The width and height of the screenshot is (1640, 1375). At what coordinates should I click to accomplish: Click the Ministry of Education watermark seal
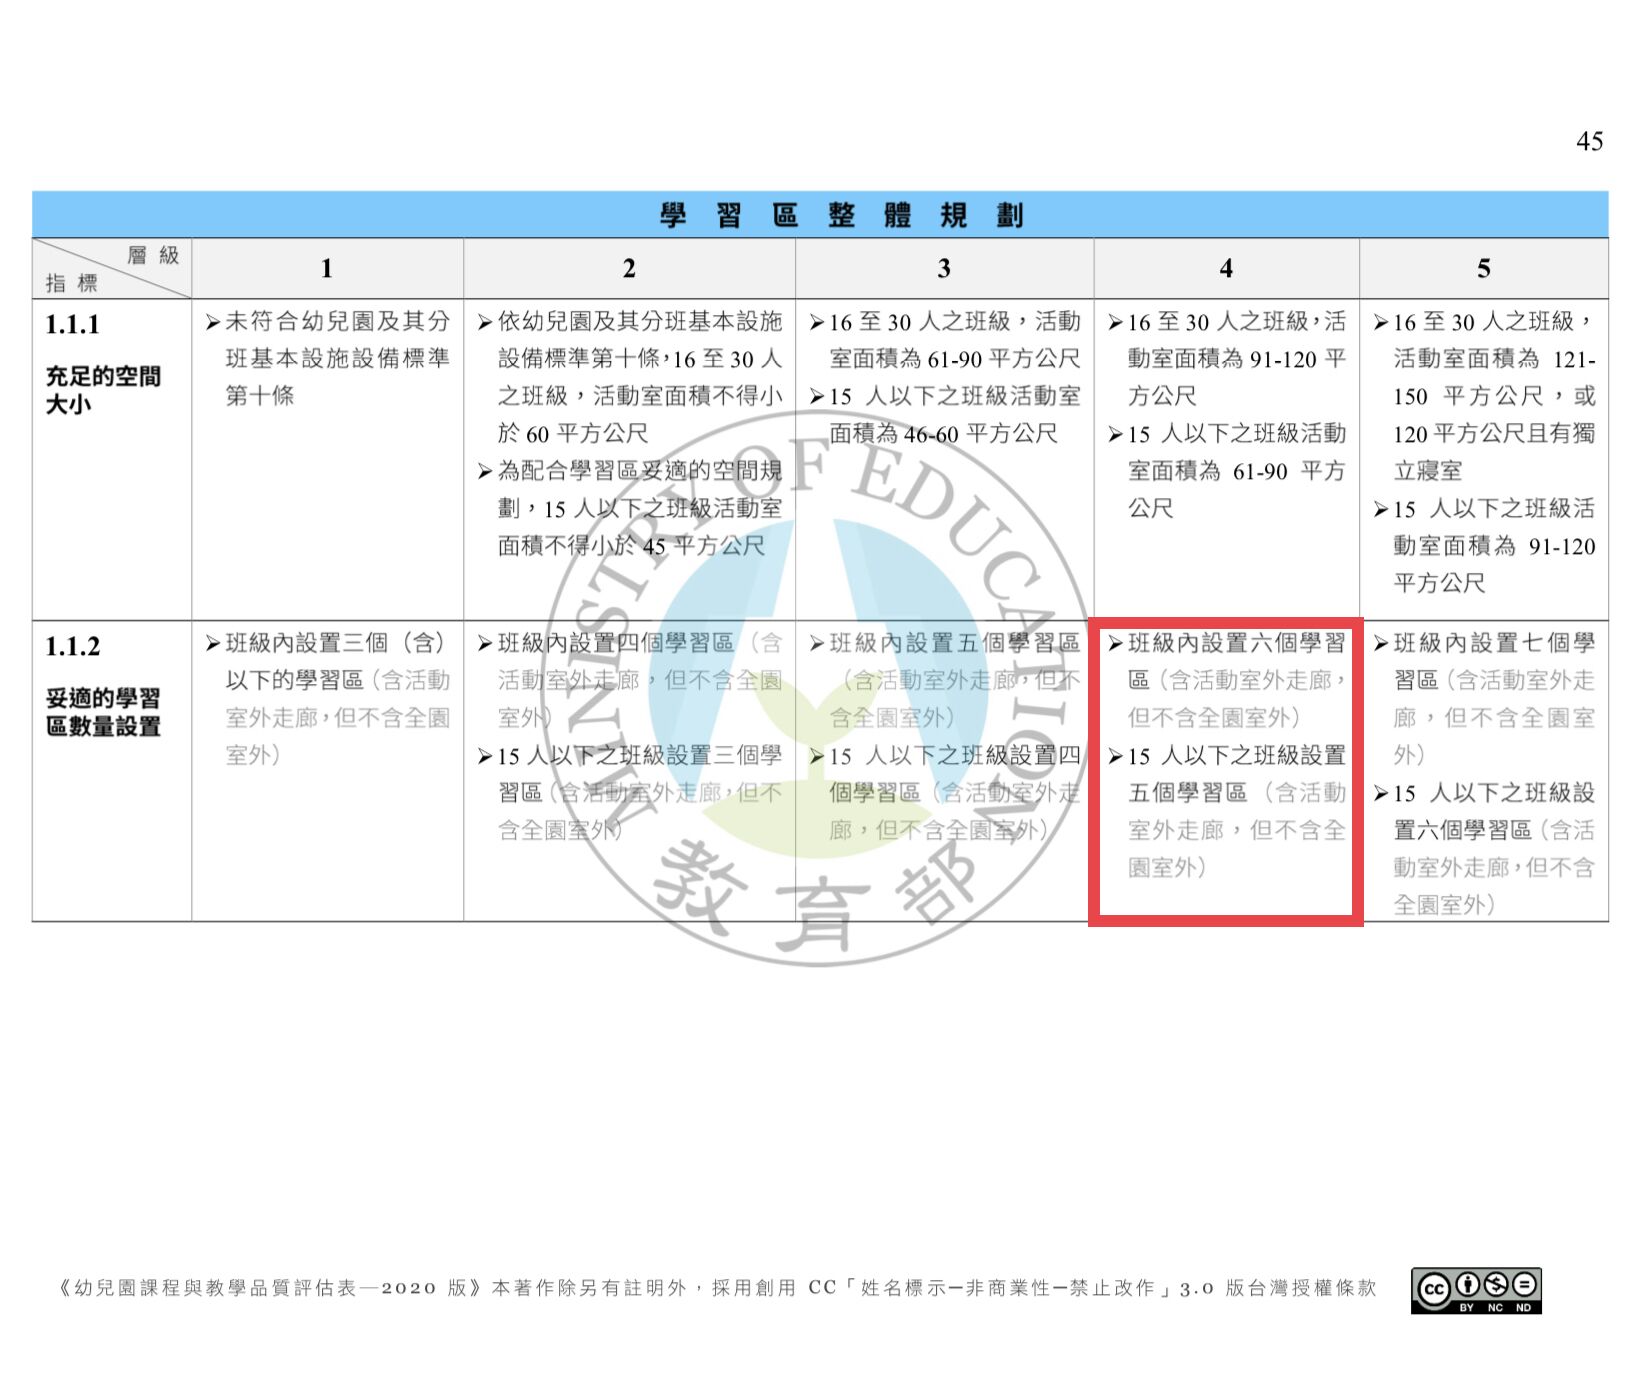818,690
